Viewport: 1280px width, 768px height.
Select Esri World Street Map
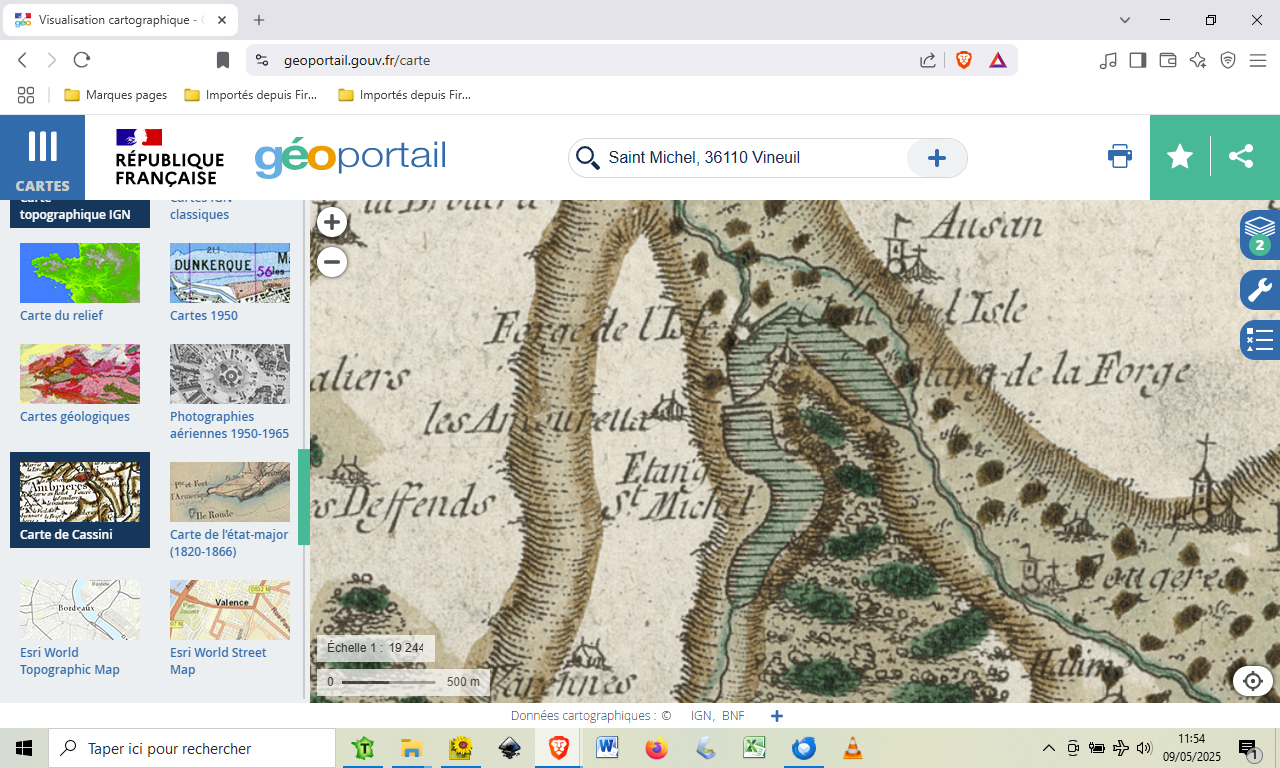230,610
